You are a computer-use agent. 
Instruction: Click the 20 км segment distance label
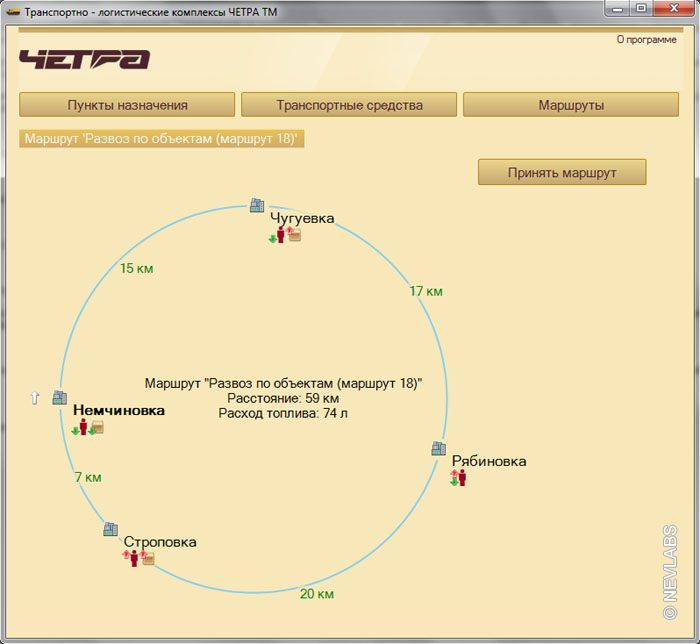click(x=317, y=594)
